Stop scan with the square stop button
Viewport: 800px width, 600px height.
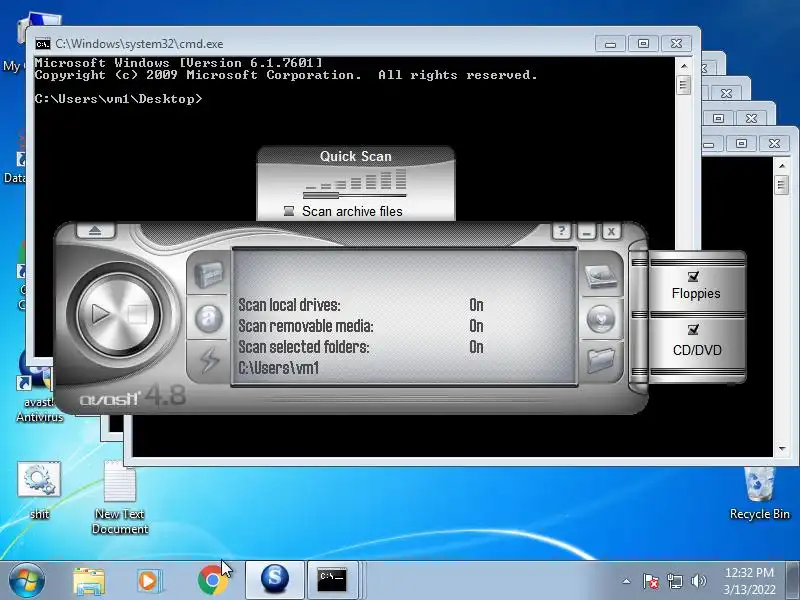[137, 314]
